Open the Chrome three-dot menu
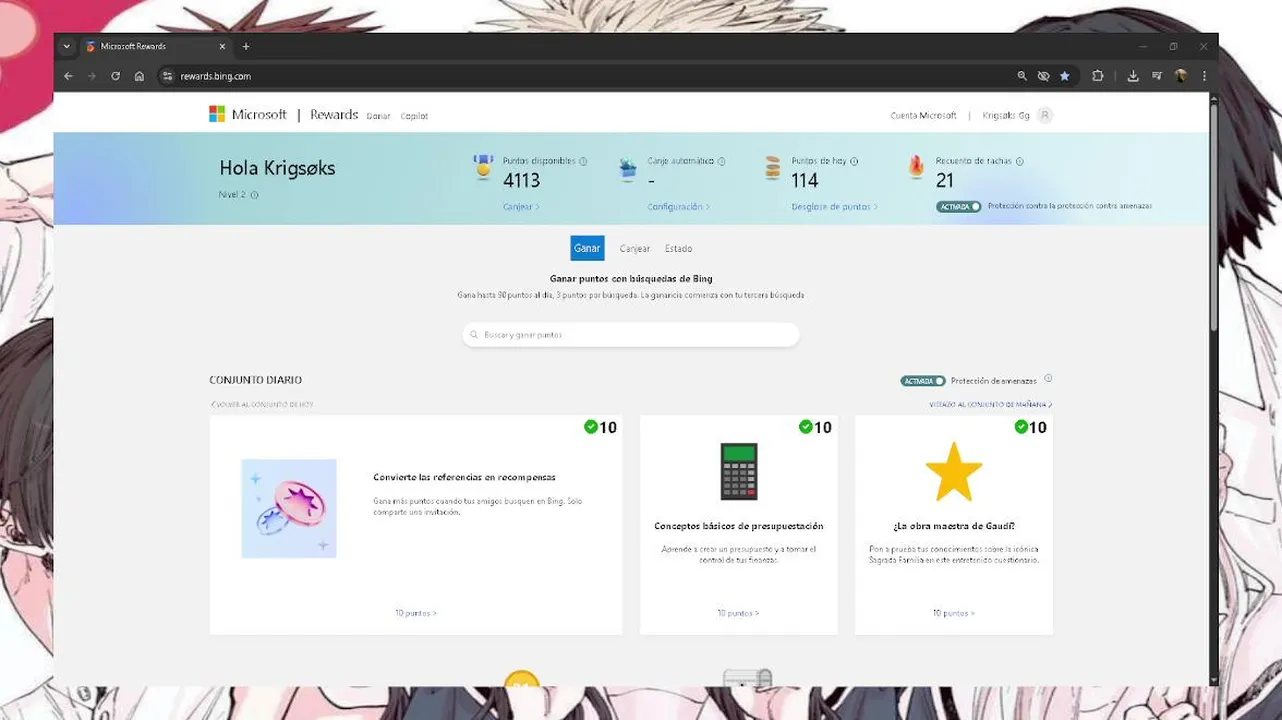 click(1204, 76)
